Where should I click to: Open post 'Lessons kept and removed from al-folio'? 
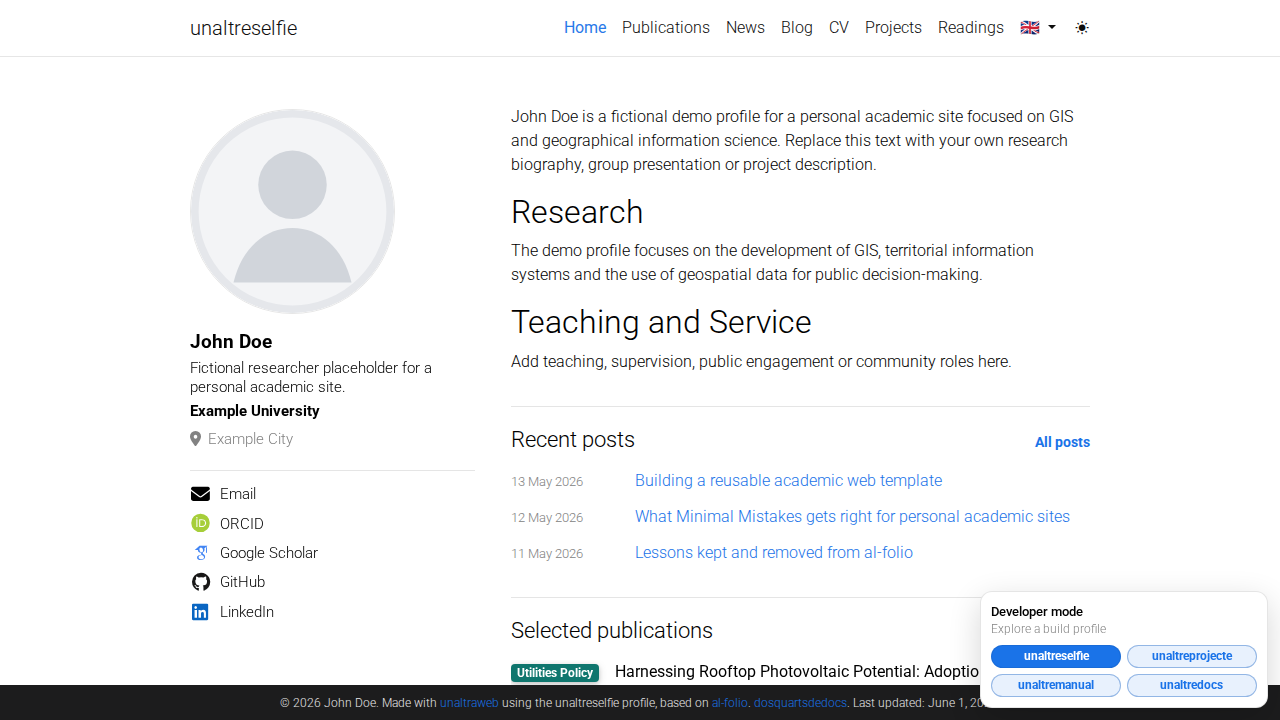774,553
